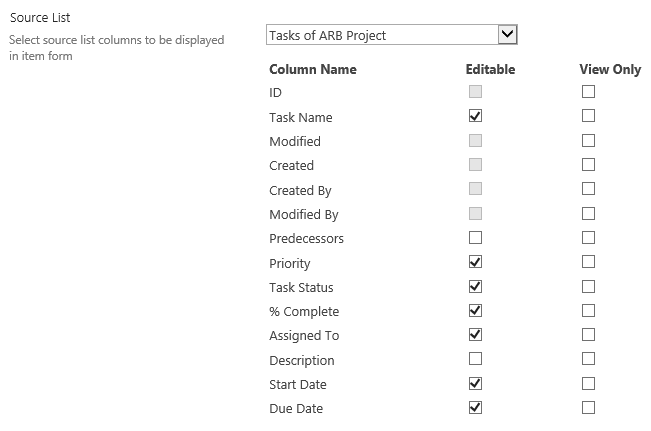Toggle Editable checkbox for Assigned To
The image size is (651, 431).
475,335
